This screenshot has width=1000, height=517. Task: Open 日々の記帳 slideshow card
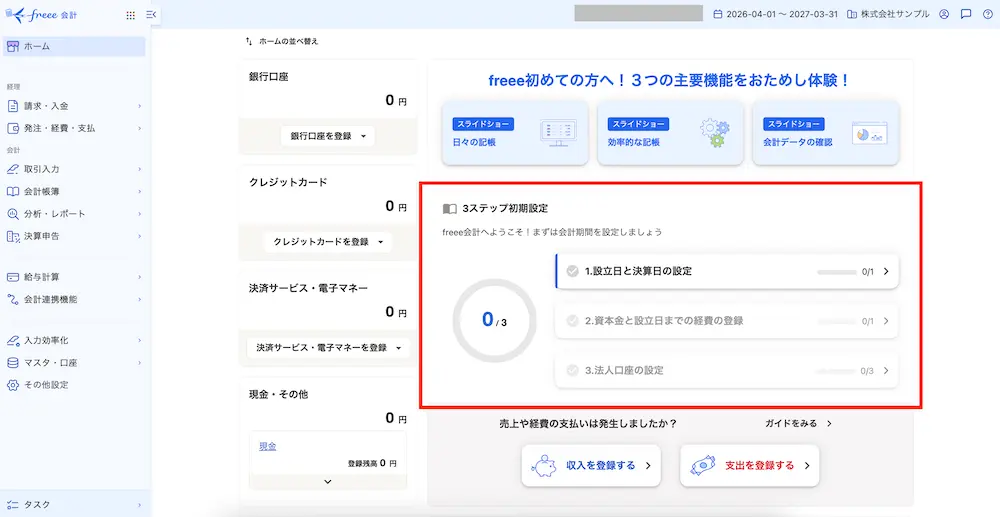tap(515, 133)
